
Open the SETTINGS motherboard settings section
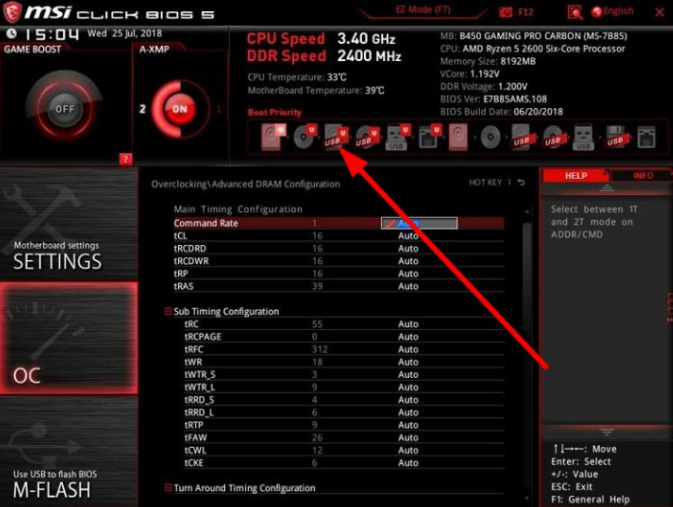69,223
